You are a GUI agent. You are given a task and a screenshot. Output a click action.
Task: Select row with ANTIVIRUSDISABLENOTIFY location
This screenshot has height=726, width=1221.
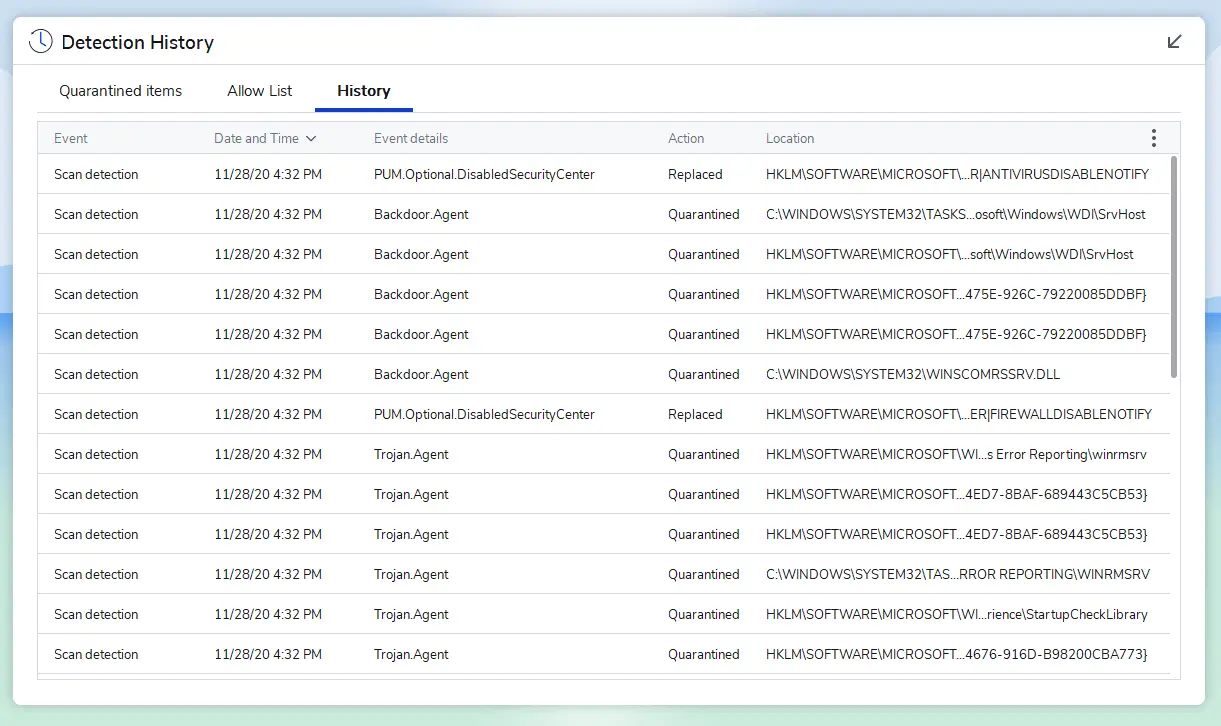[603, 174]
